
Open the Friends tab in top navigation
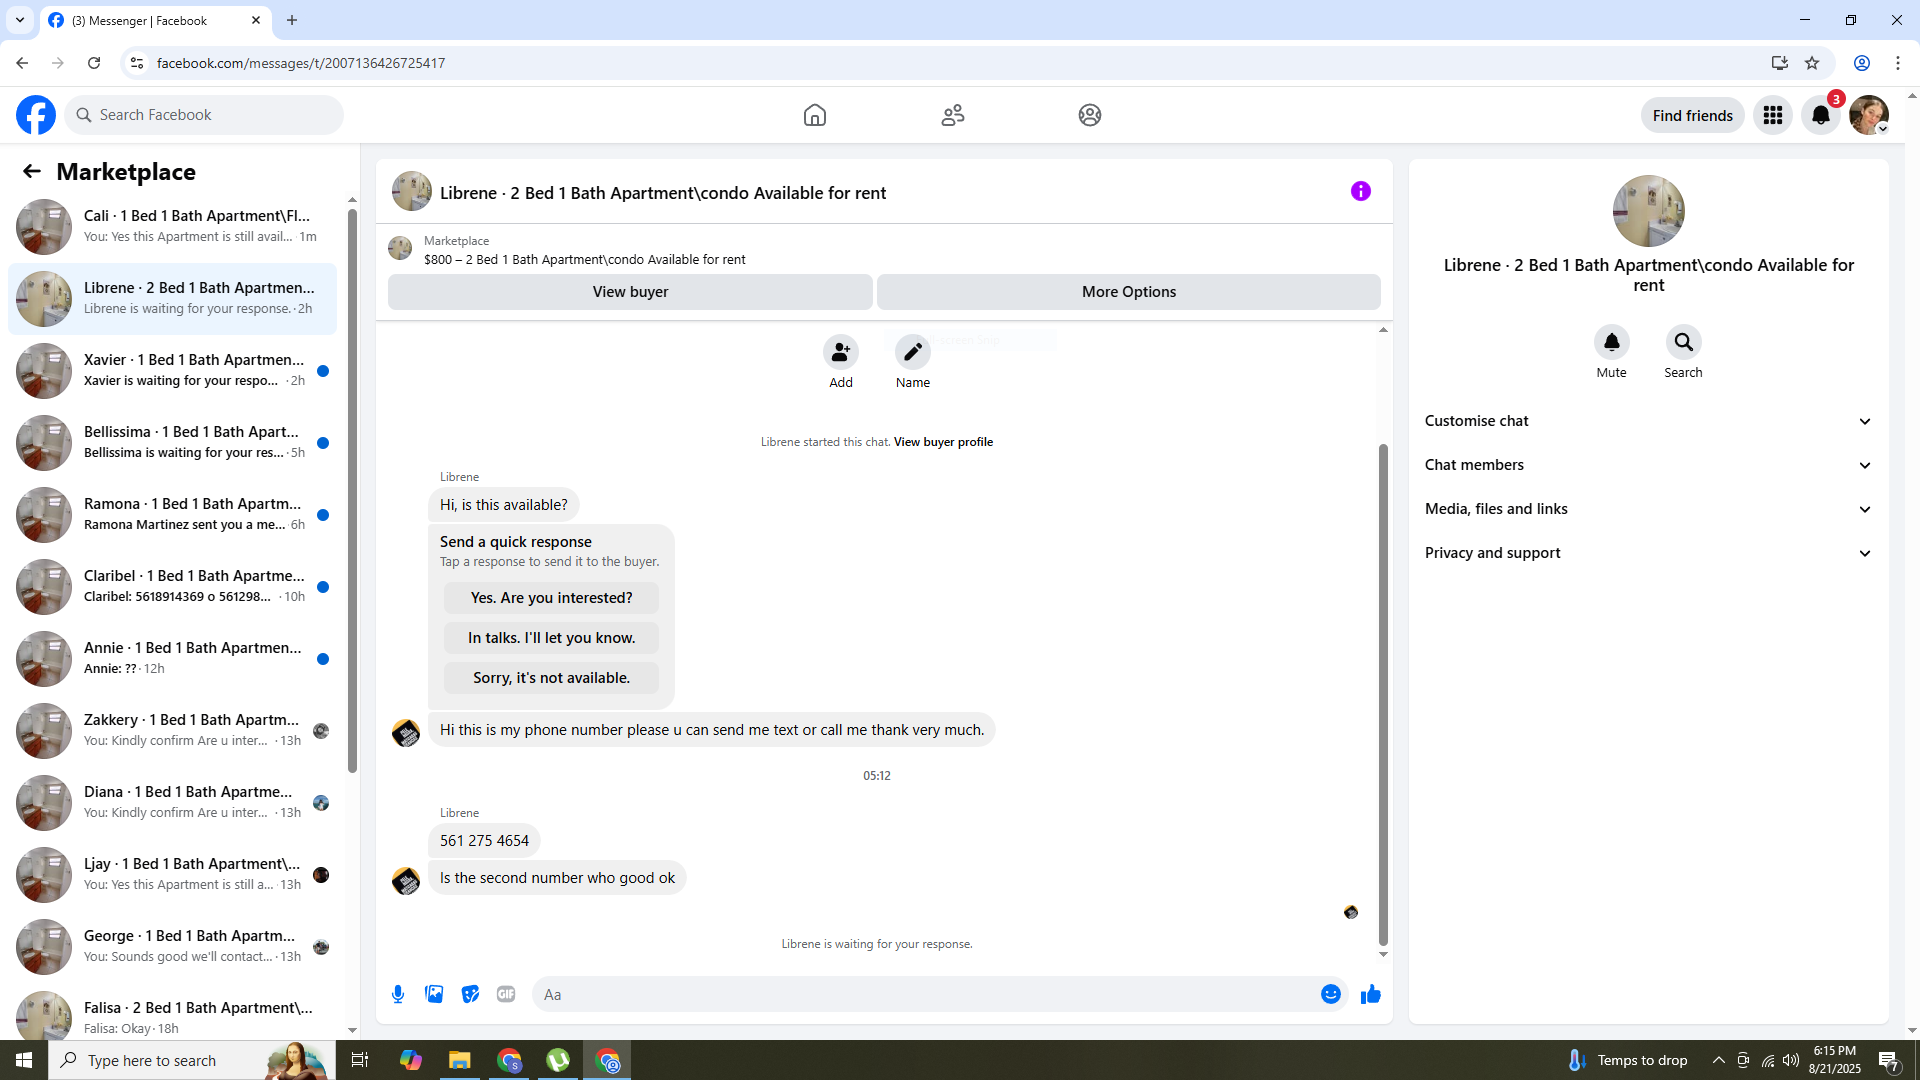coord(952,115)
